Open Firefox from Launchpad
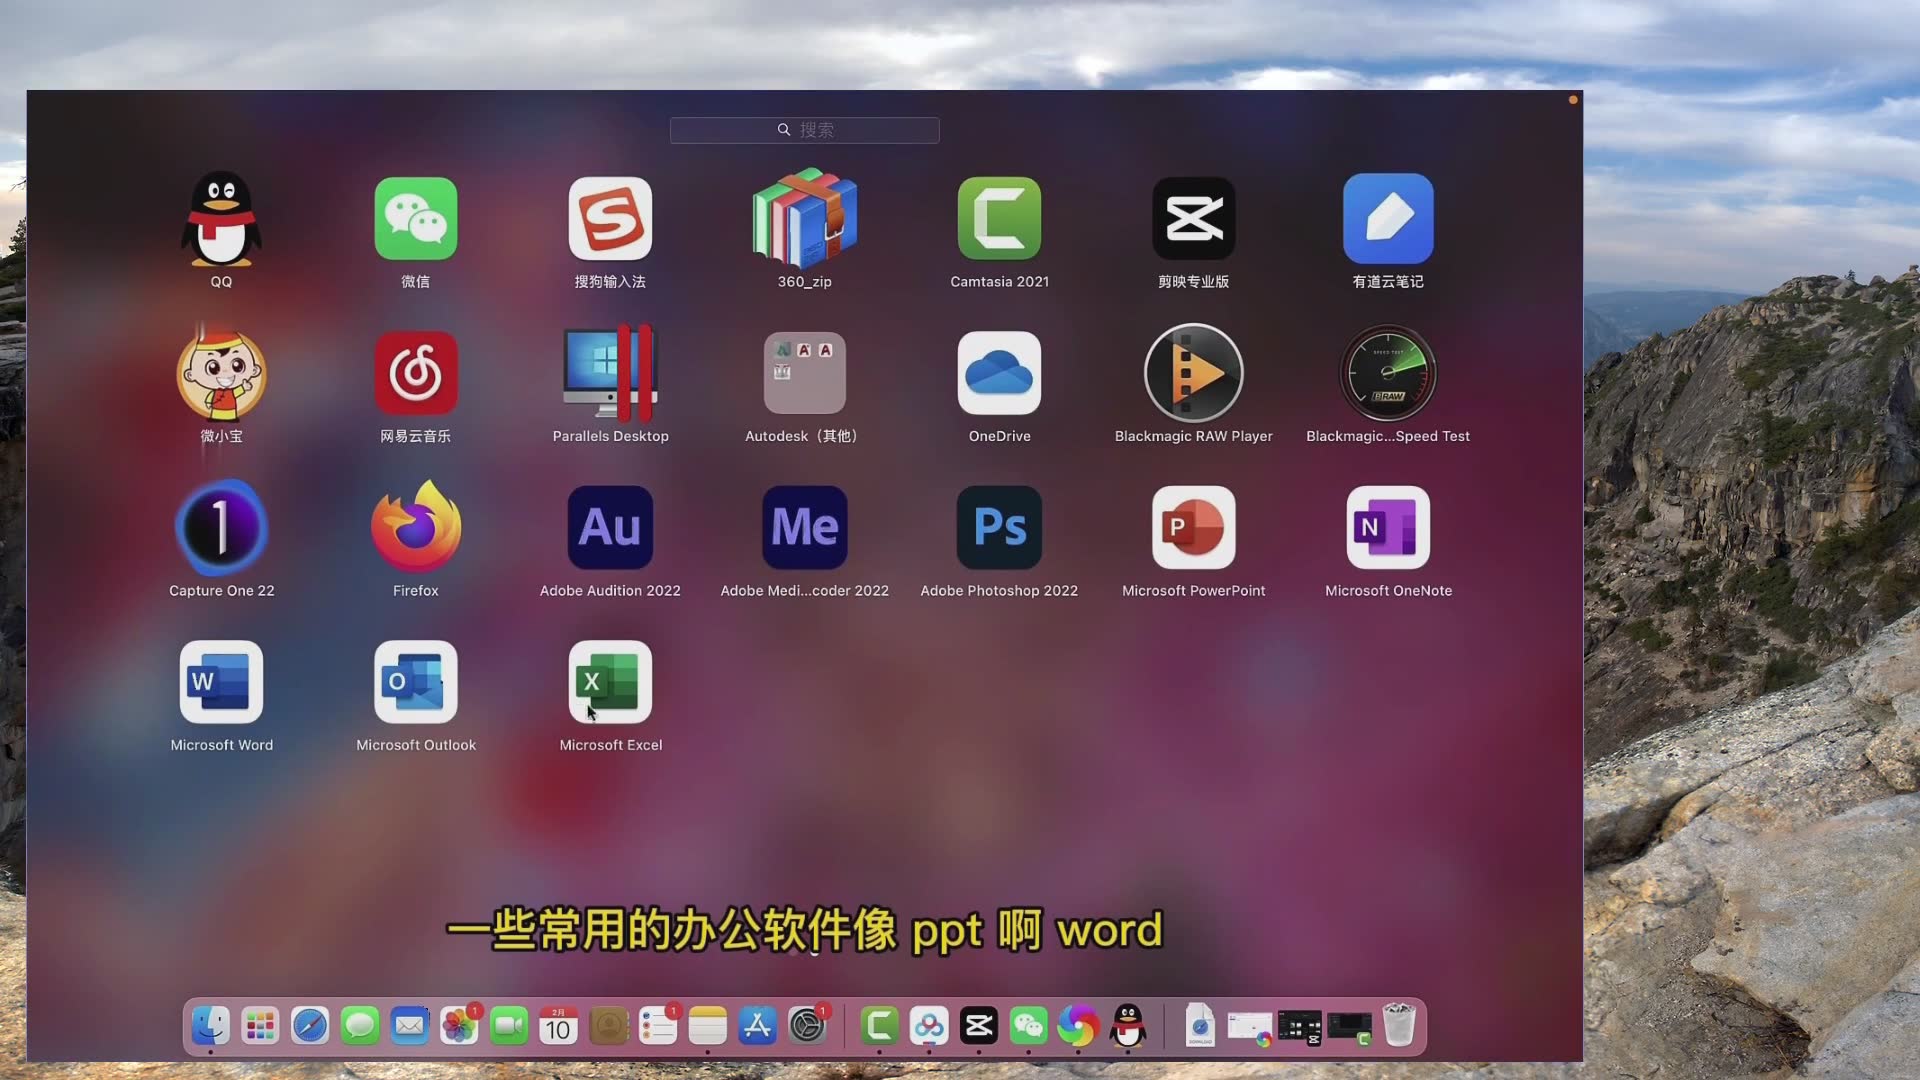Screen dimensions: 1920x1080 coord(416,527)
